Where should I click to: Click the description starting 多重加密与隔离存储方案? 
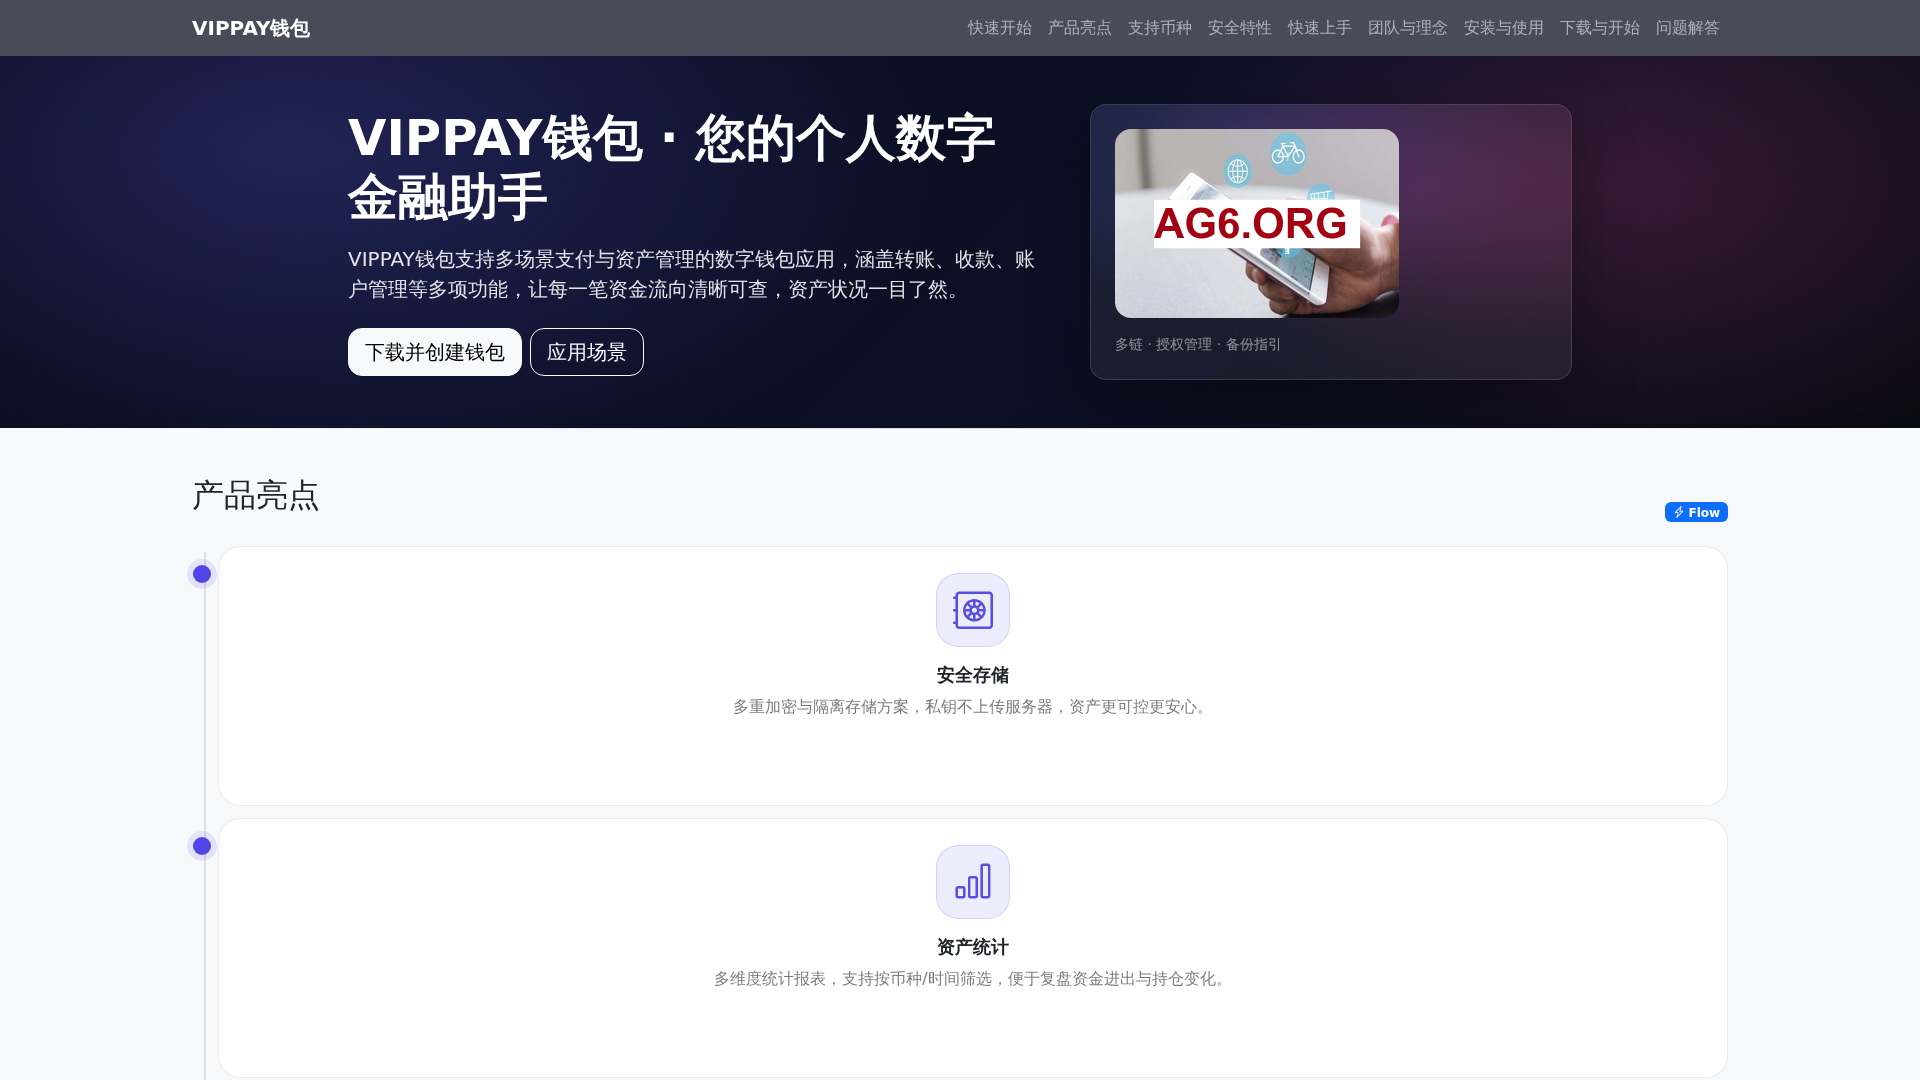pyautogui.click(x=973, y=707)
